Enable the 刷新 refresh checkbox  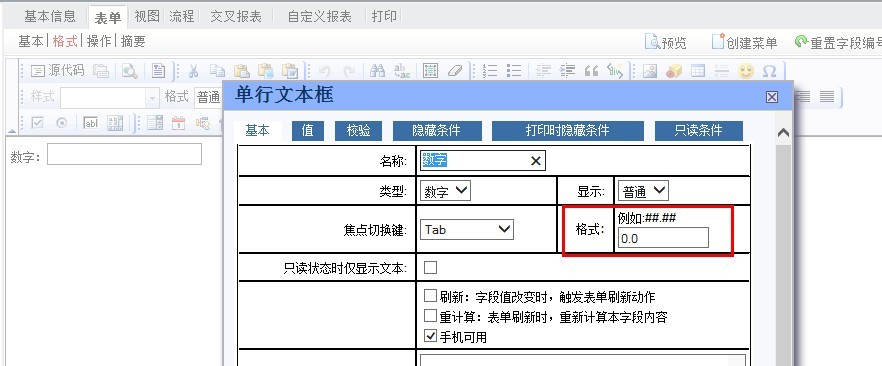[430, 296]
